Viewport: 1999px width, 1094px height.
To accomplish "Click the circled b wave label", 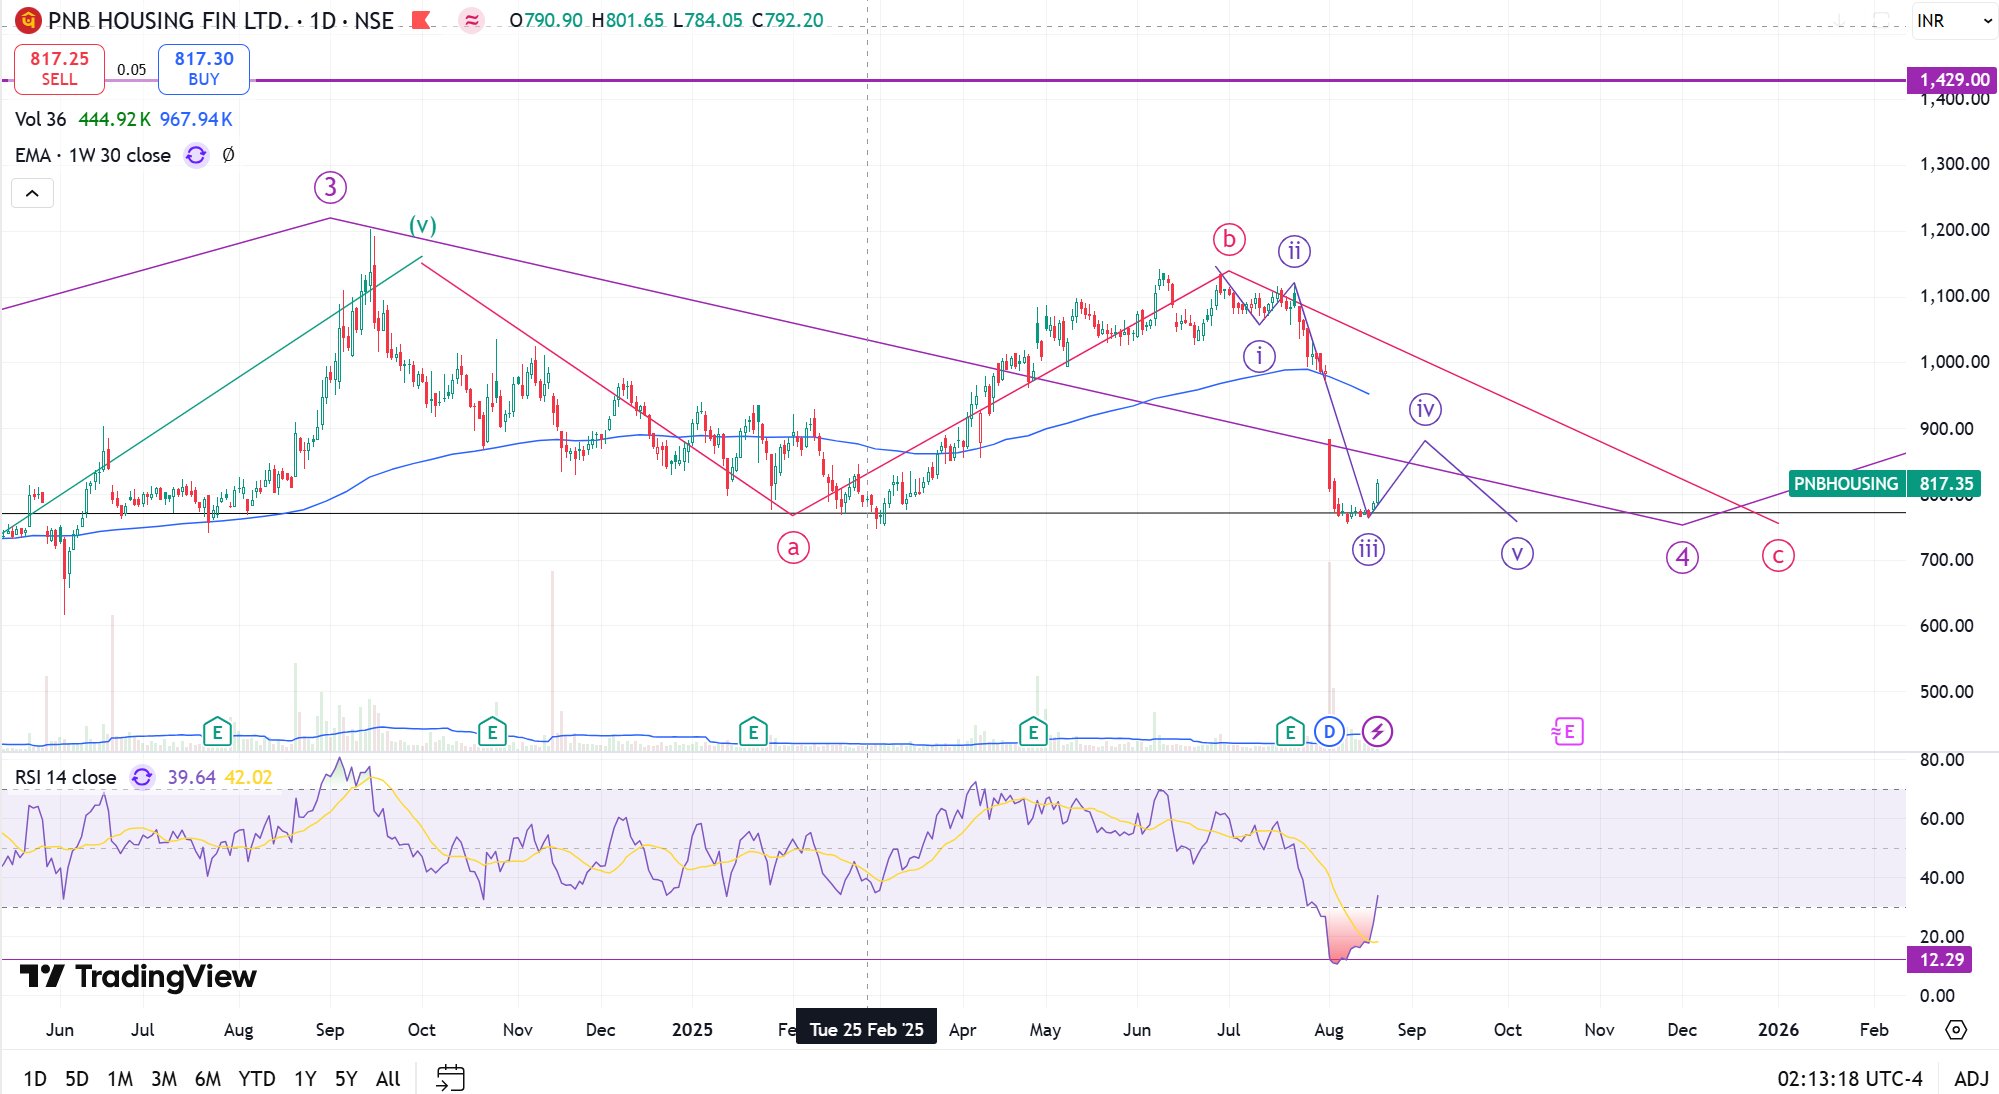I will 1229,239.
